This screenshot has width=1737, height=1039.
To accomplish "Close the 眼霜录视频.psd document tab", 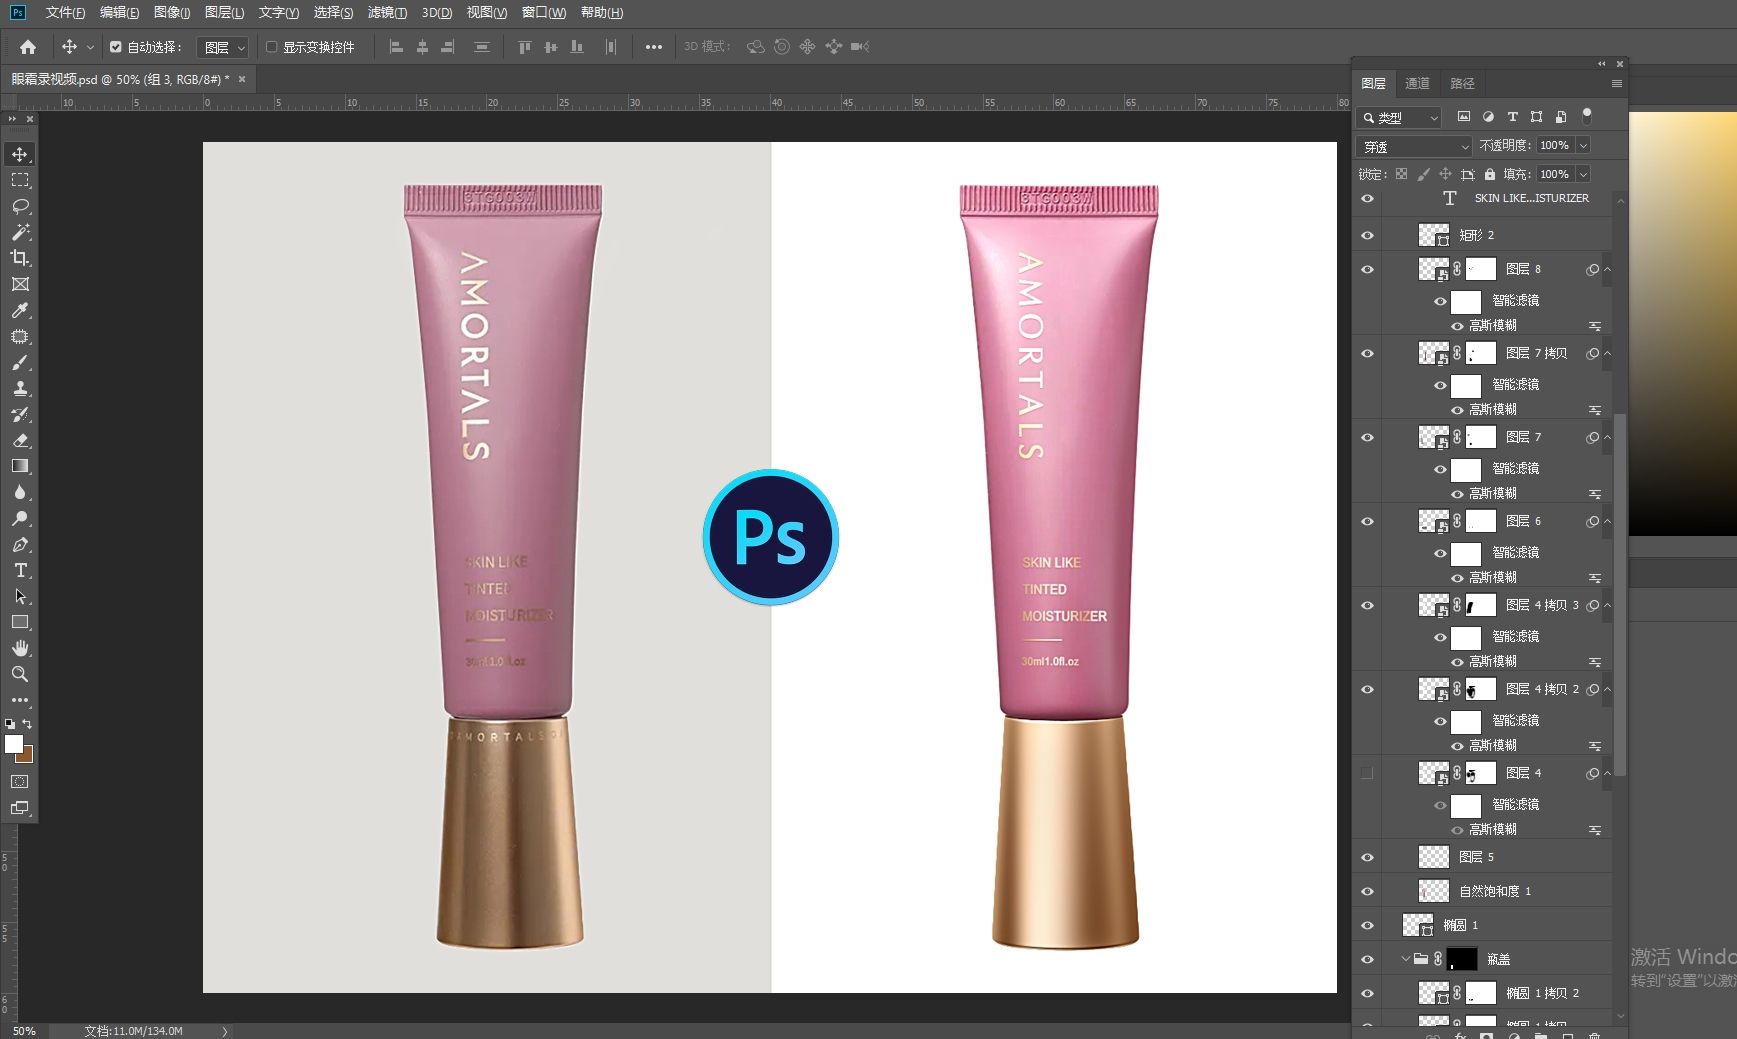I will point(242,79).
